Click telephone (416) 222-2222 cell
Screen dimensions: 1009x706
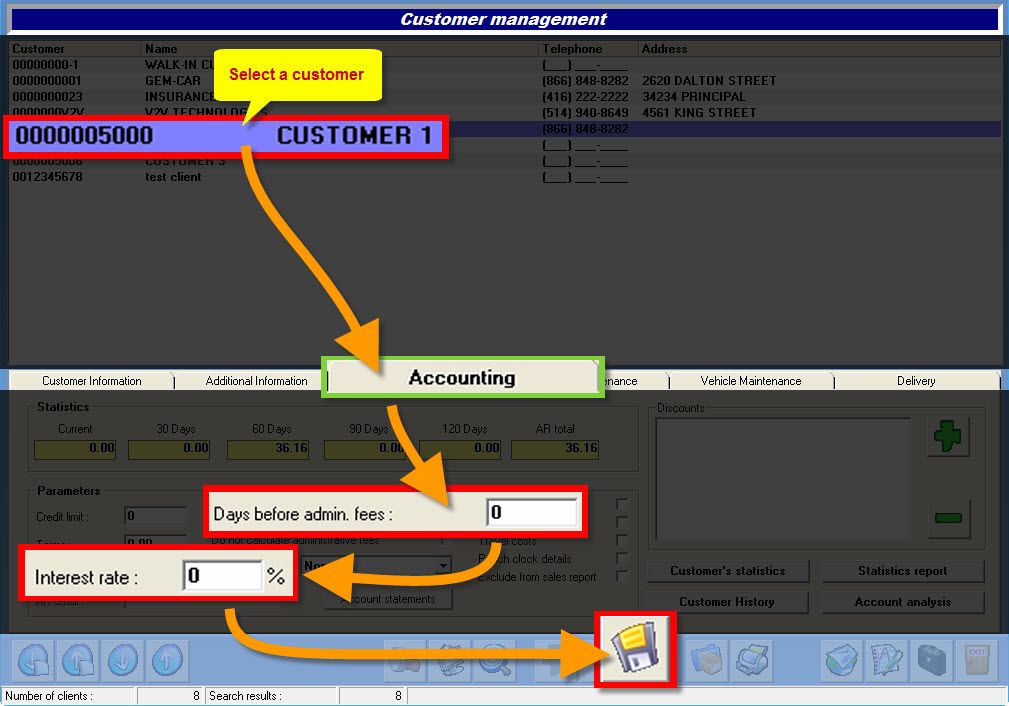(586, 97)
